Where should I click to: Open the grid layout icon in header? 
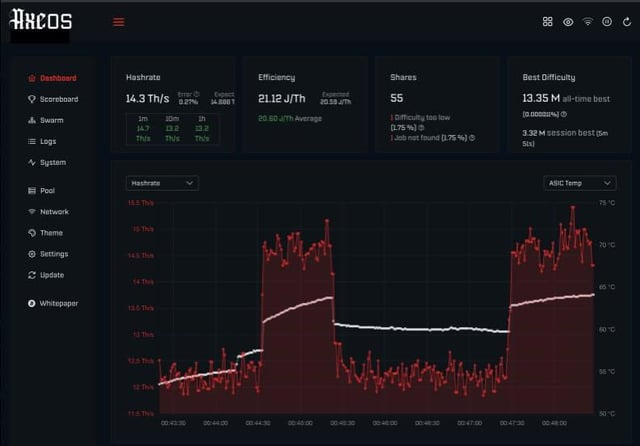pyautogui.click(x=547, y=22)
